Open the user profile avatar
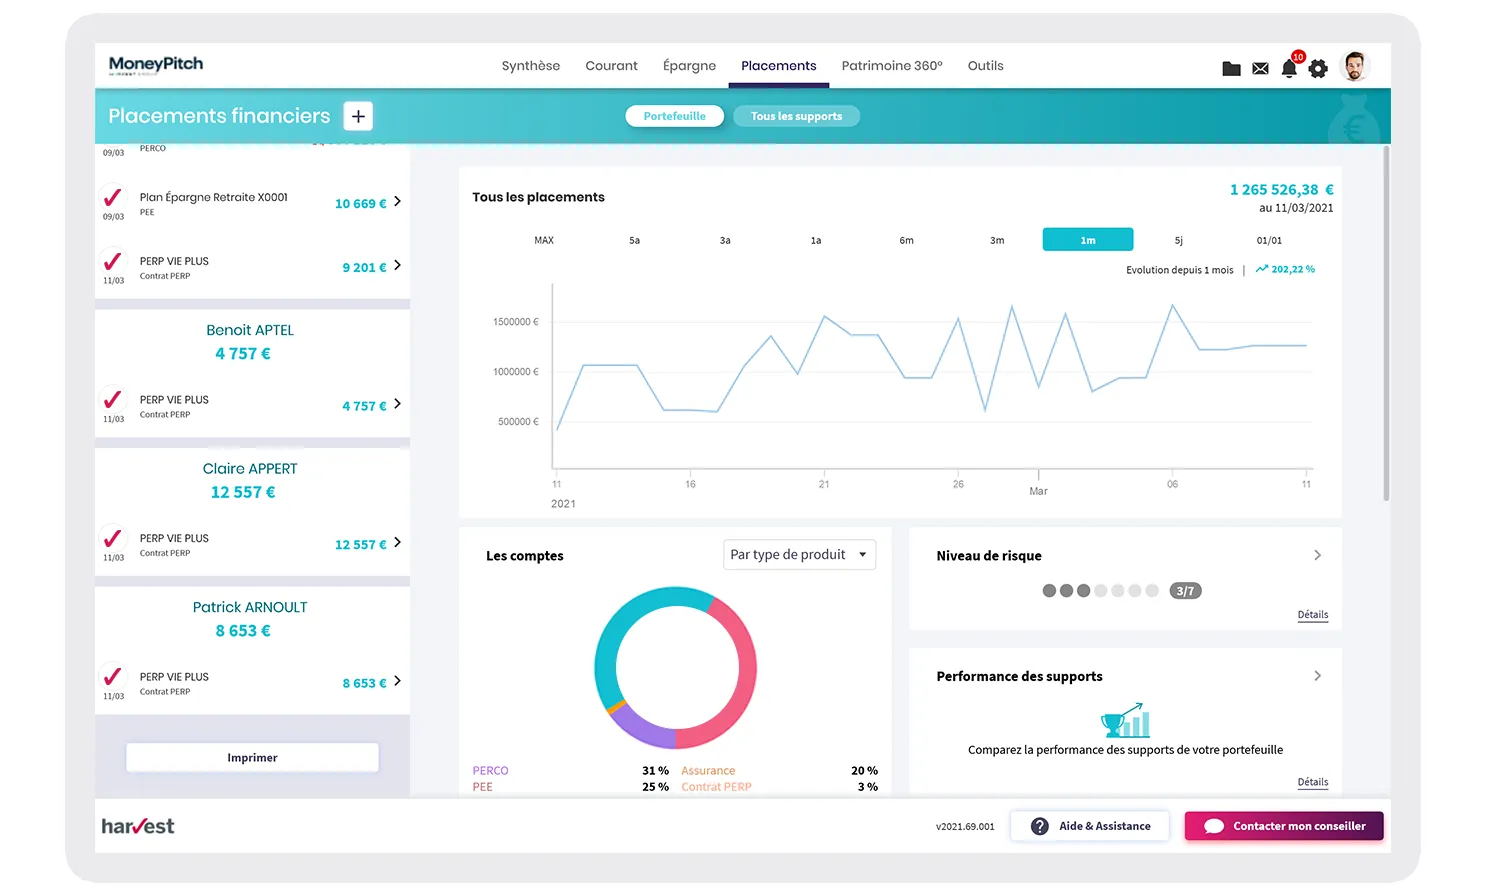Image resolution: width=1486 pixels, height=896 pixels. [1354, 66]
